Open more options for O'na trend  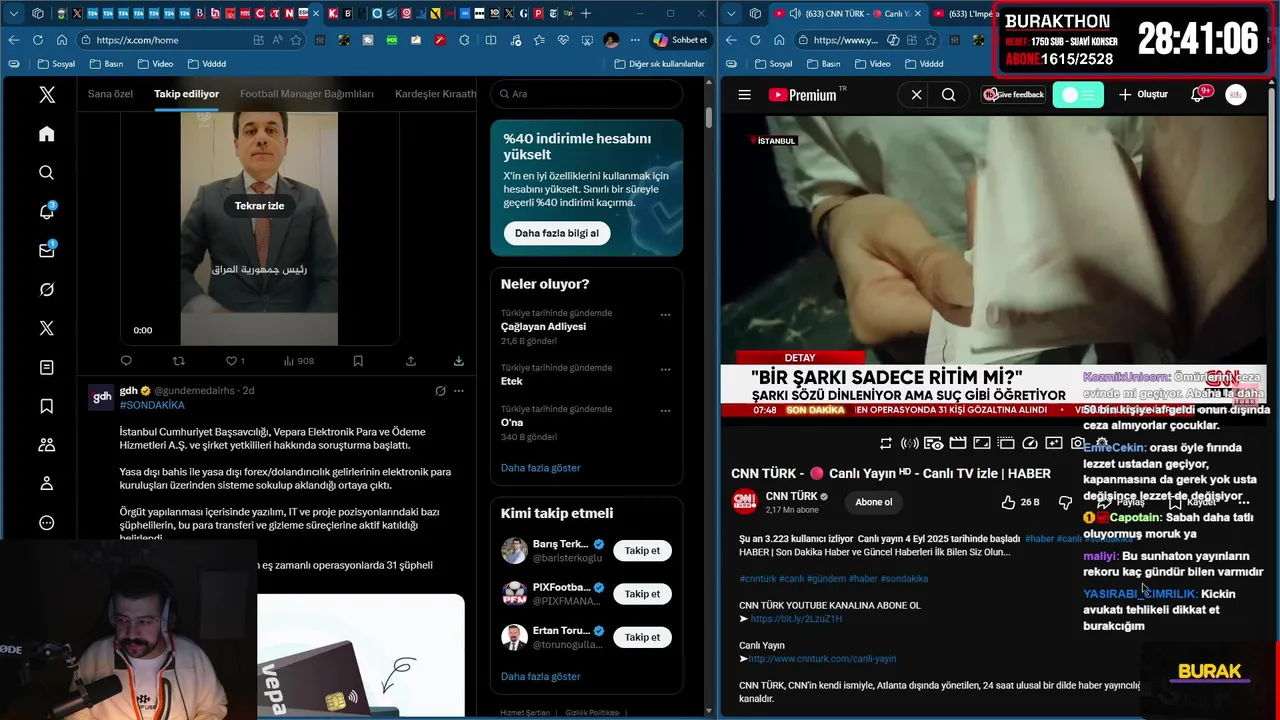point(665,410)
